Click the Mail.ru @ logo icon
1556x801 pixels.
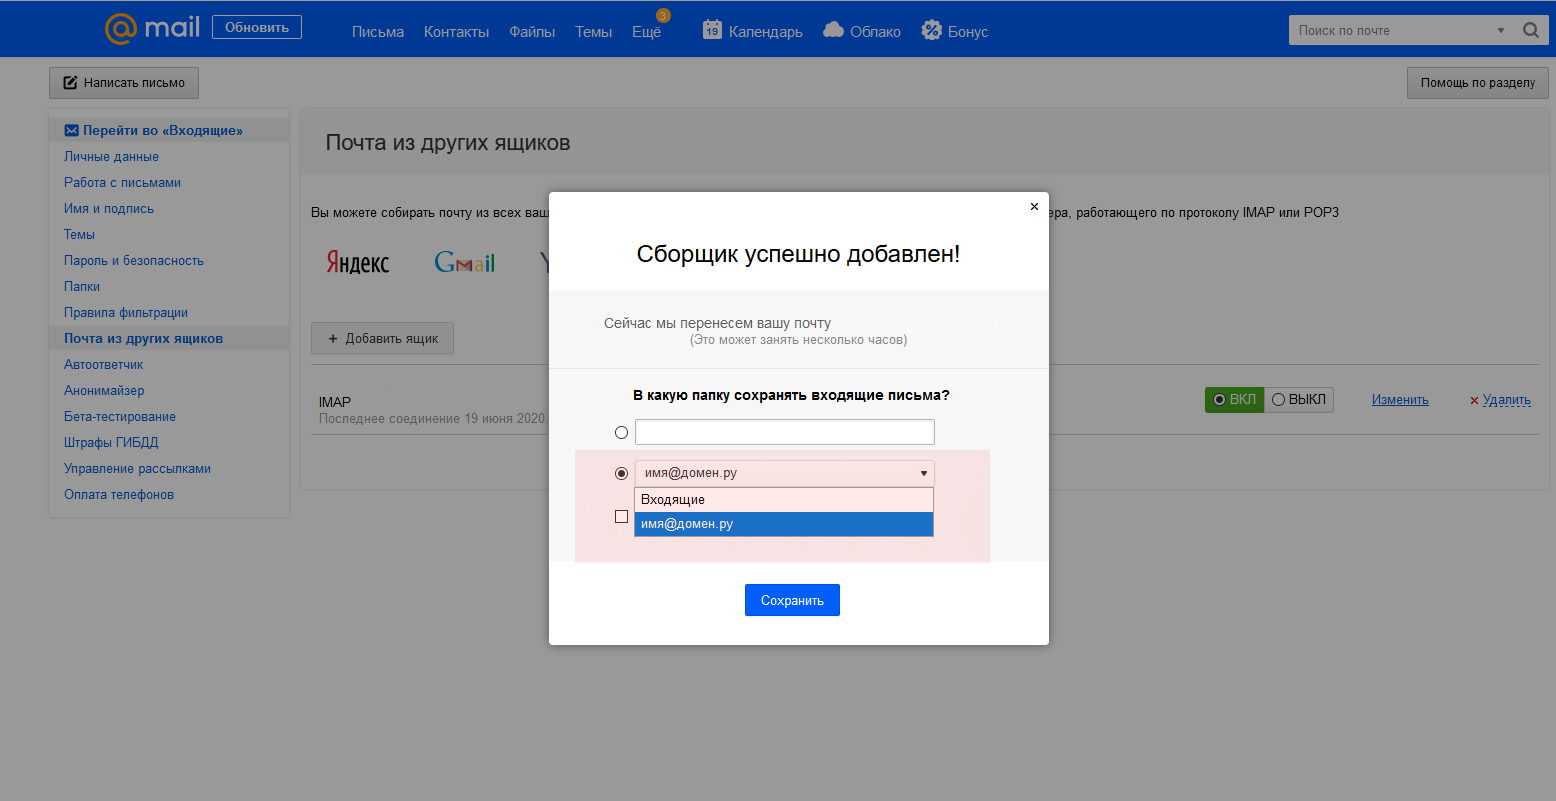point(121,28)
